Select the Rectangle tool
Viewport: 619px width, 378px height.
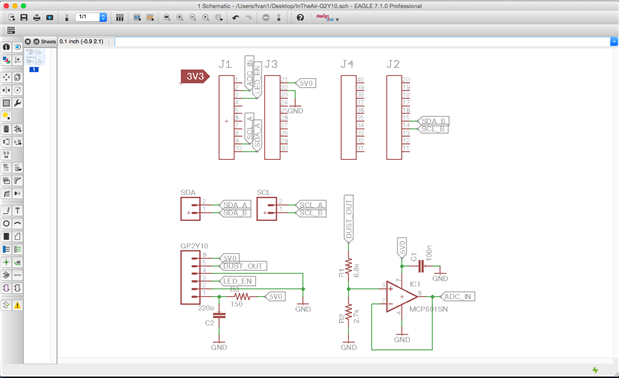tap(6, 236)
